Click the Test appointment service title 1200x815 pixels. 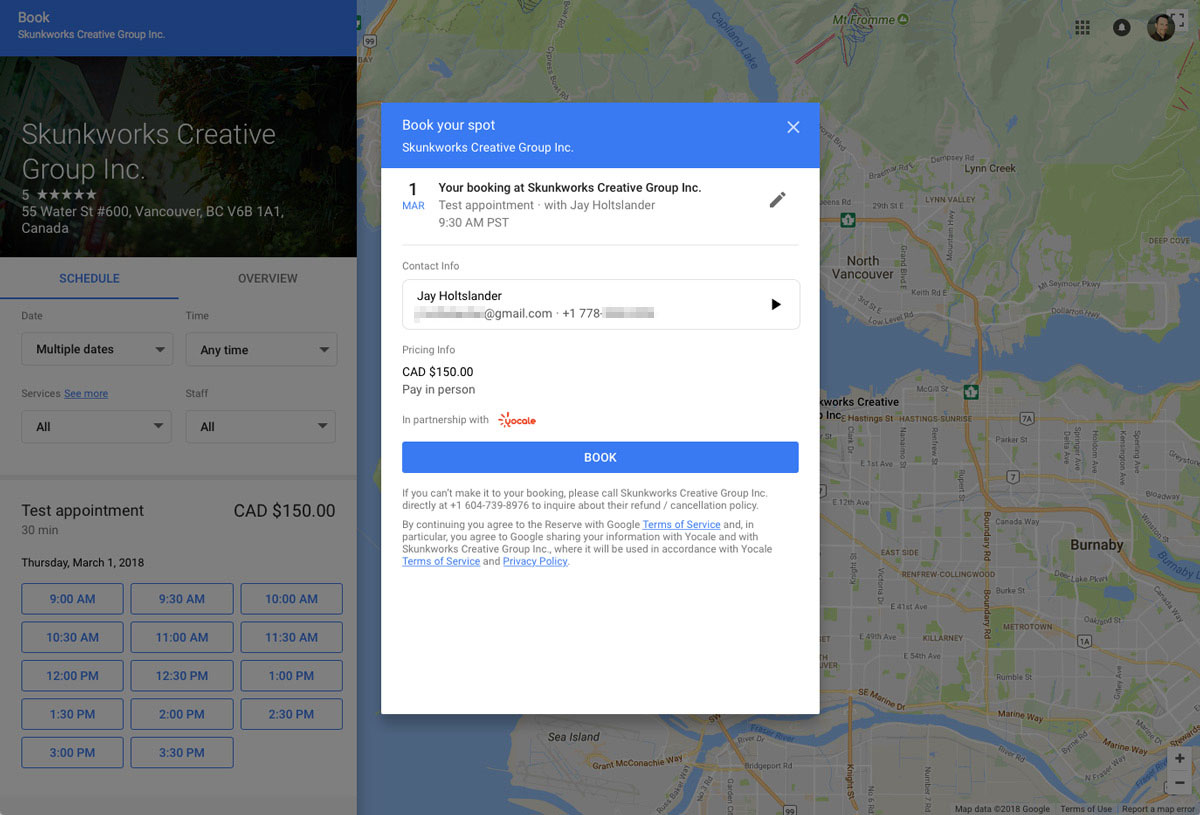tap(83, 510)
